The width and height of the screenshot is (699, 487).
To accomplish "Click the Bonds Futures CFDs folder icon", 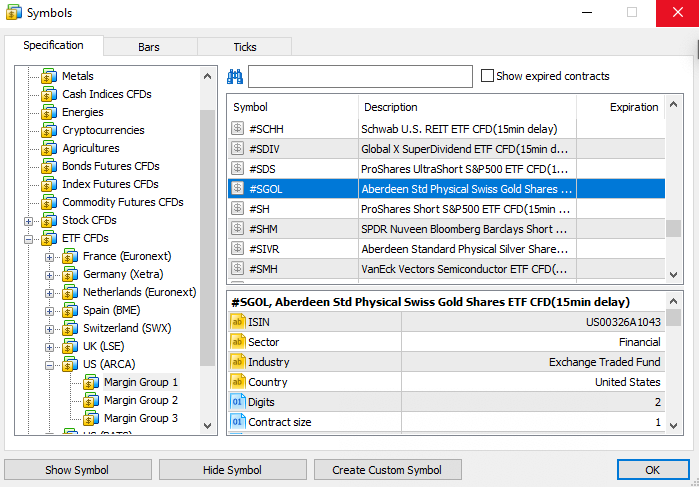I will (x=49, y=166).
